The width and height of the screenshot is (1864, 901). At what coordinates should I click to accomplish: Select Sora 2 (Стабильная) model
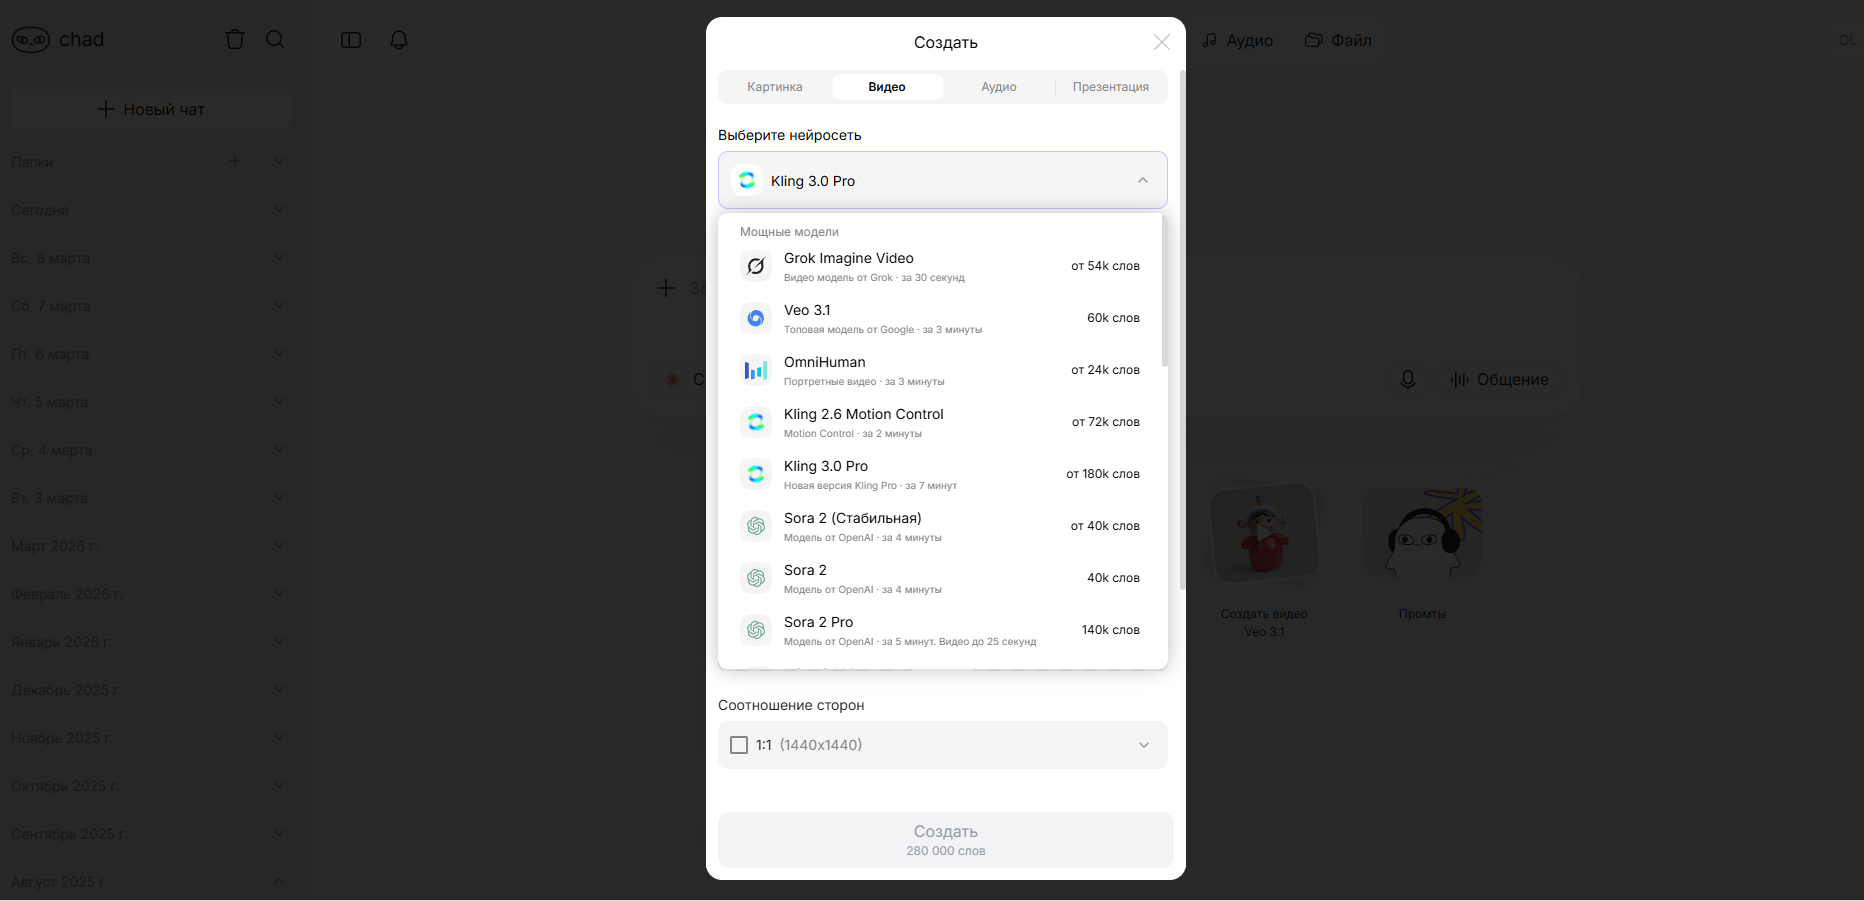[941, 526]
